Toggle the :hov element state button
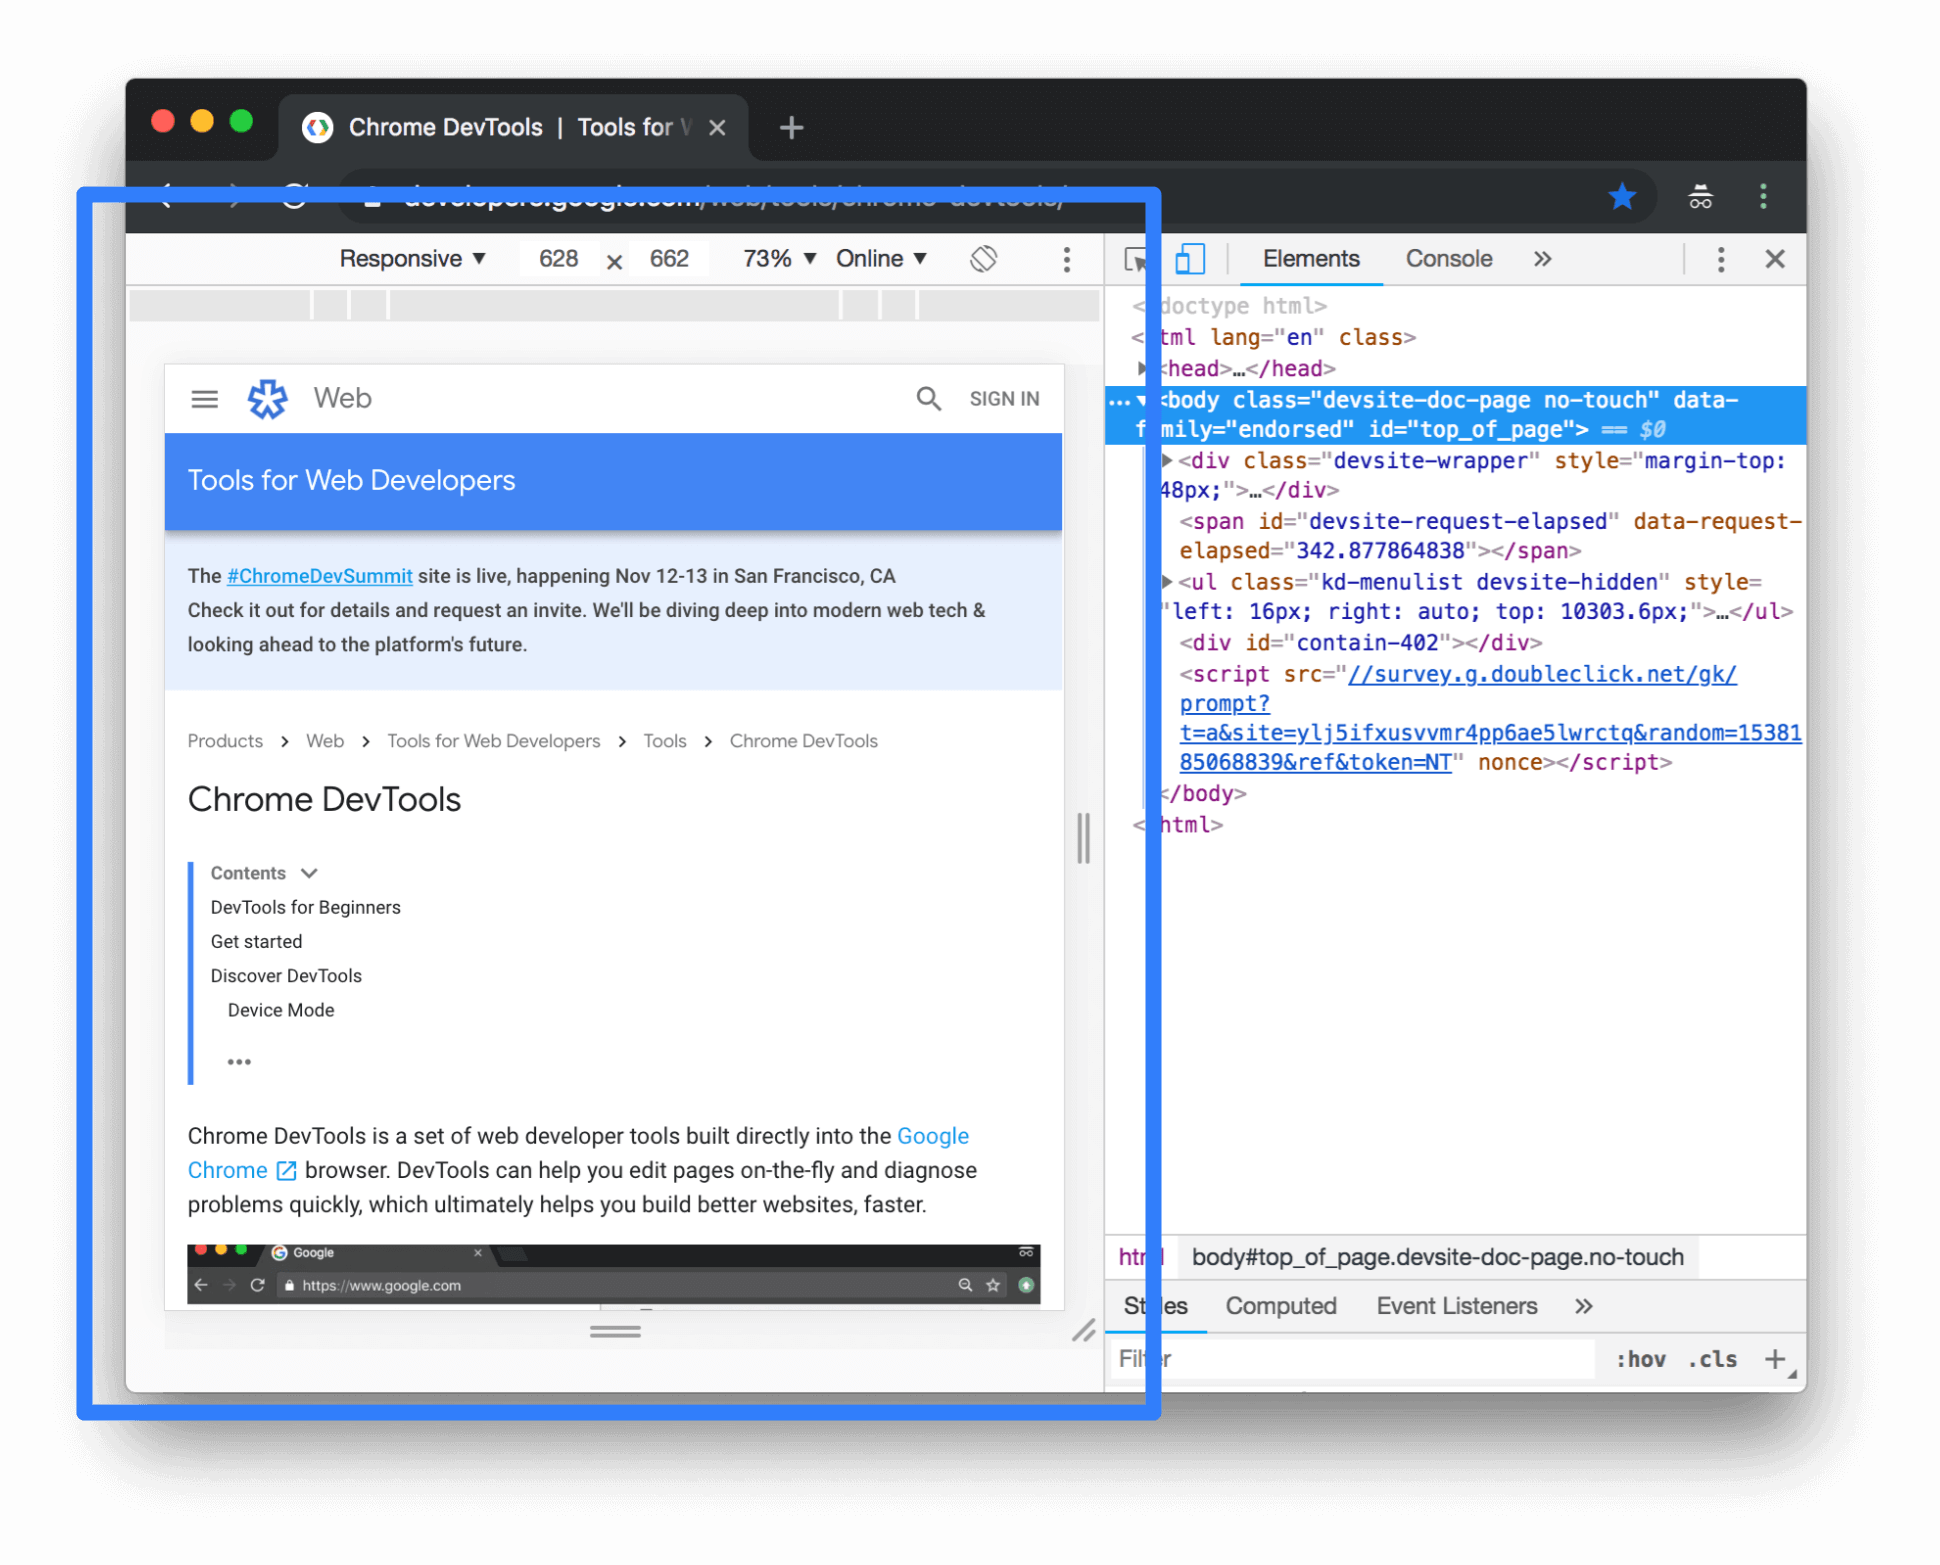This screenshot has width=1940, height=1565. pyautogui.click(x=1640, y=1359)
